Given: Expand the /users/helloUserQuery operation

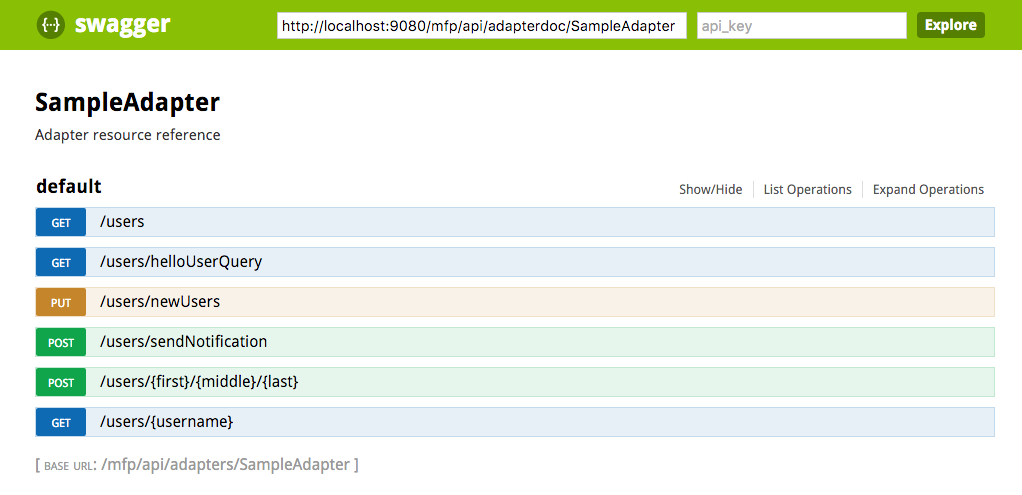Looking at the screenshot, I should [x=181, y=262].
